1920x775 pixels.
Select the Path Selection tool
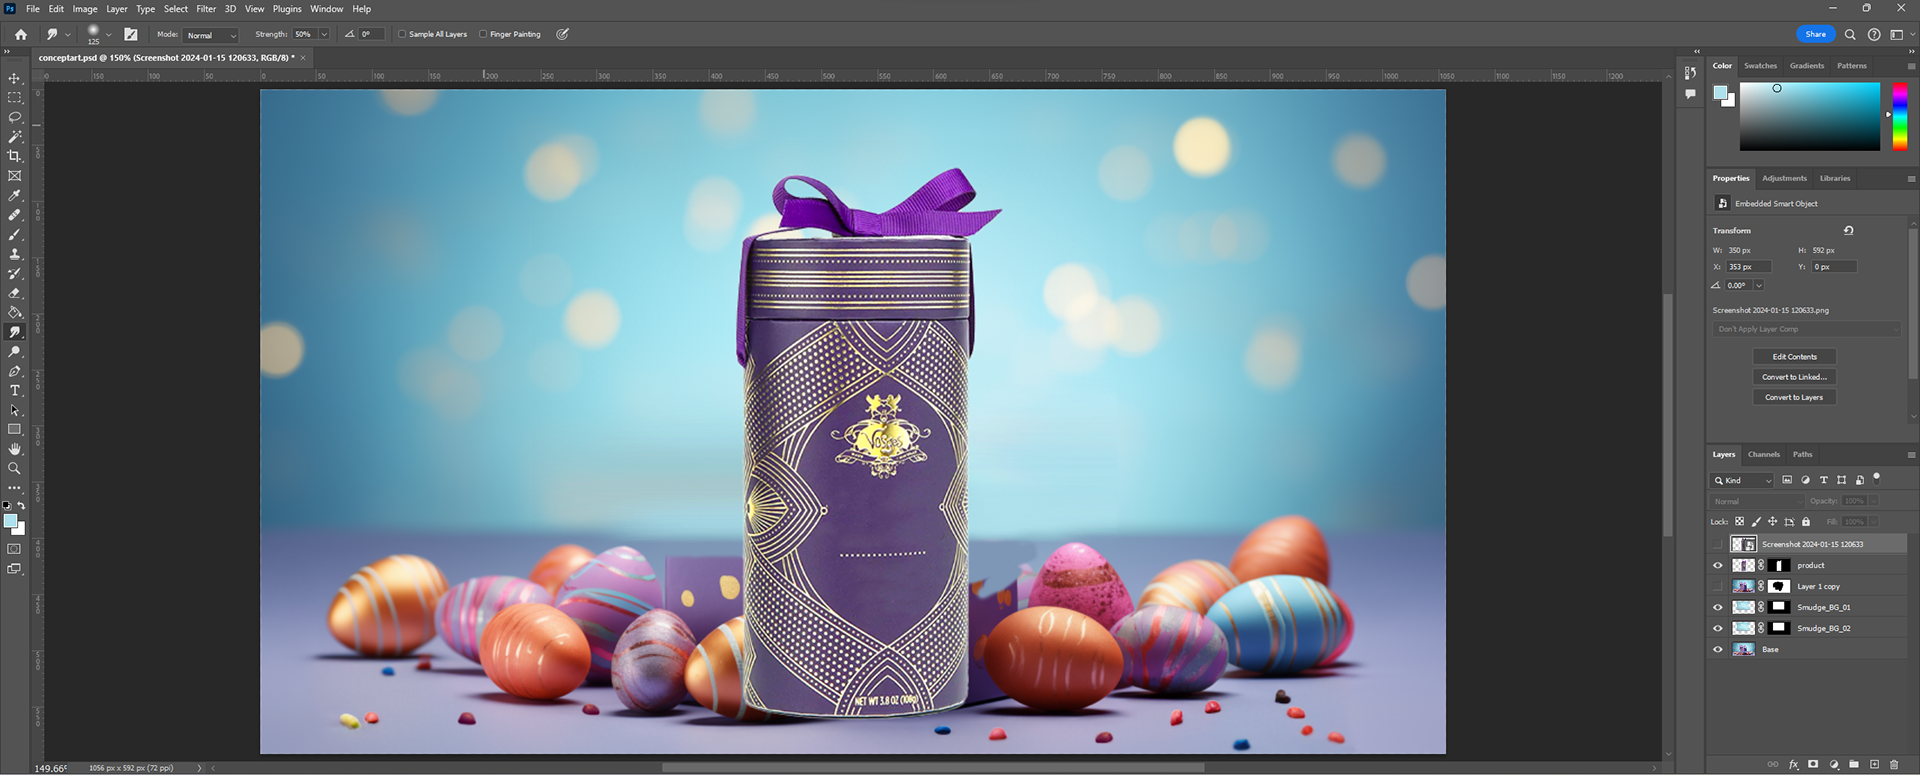coord(14,410)
